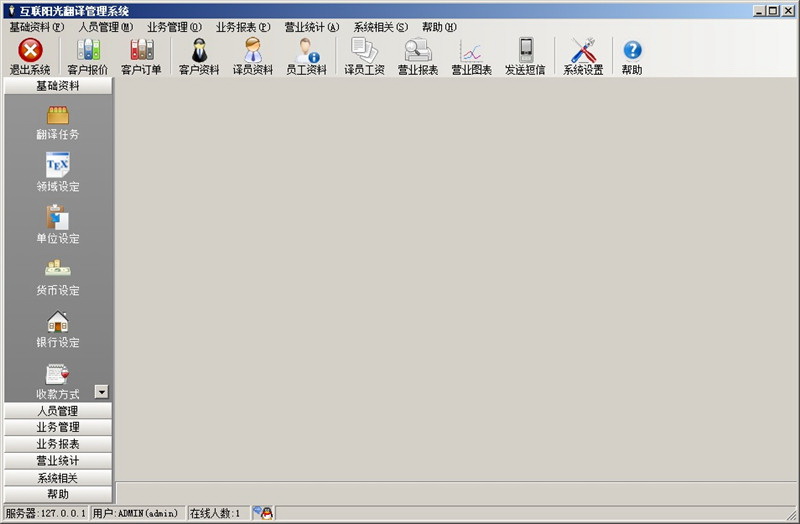
Task: Expand the 营业统计 sidebar section
Action: click(58, 461)
